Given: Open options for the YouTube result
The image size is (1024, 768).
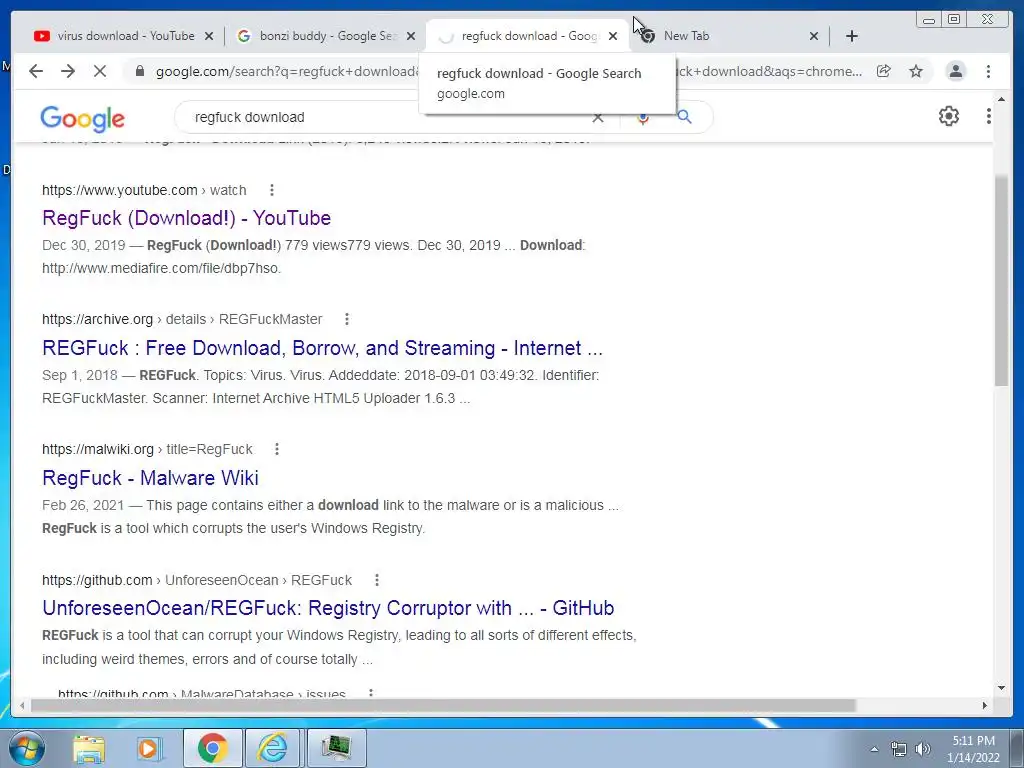Looking at the screenshot, I should coord(272,190).
